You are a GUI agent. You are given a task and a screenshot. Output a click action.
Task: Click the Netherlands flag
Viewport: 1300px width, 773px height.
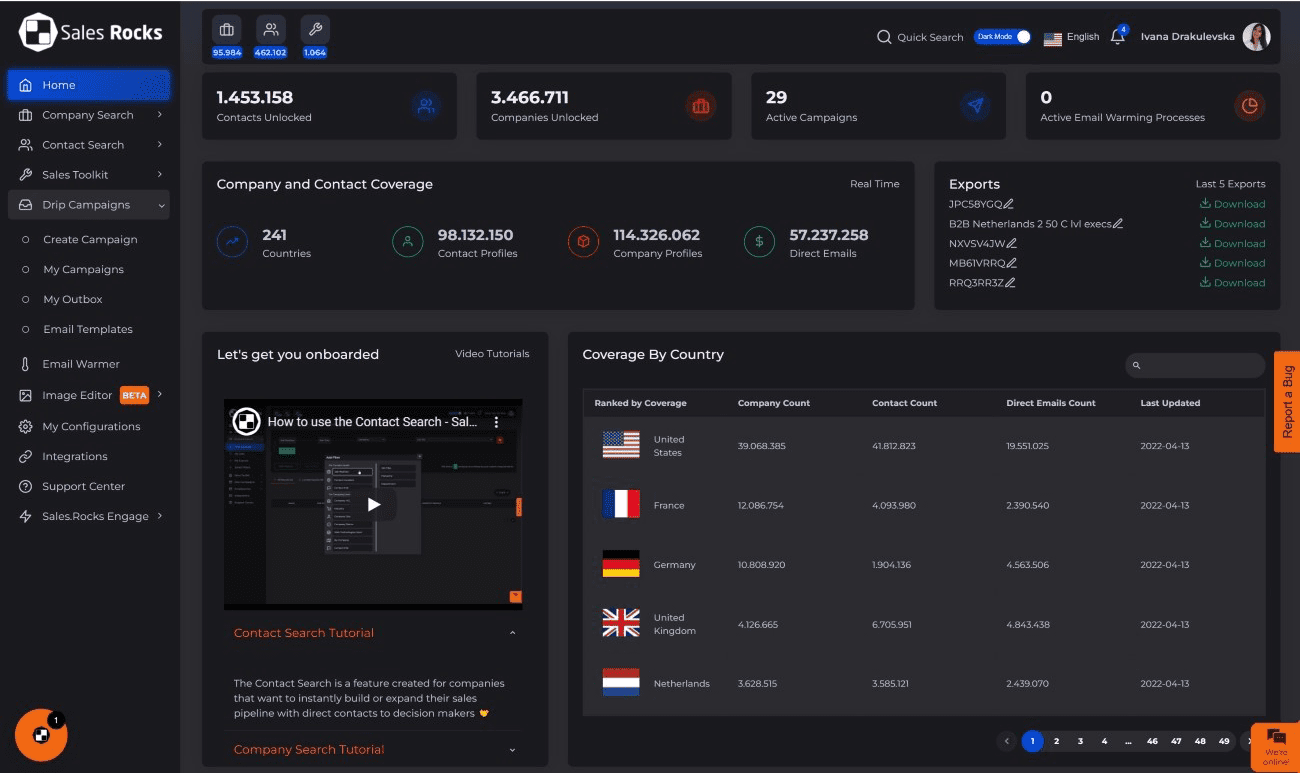tap(621, 683)
